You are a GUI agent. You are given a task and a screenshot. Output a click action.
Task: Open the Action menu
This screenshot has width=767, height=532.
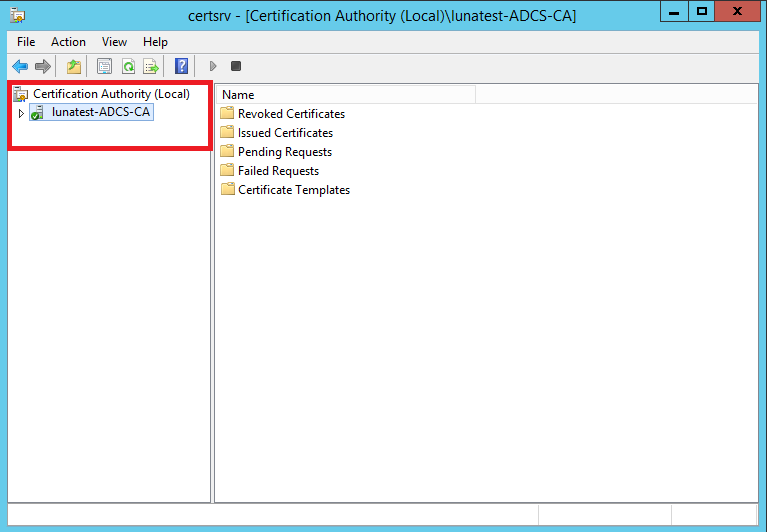point(68,42)
